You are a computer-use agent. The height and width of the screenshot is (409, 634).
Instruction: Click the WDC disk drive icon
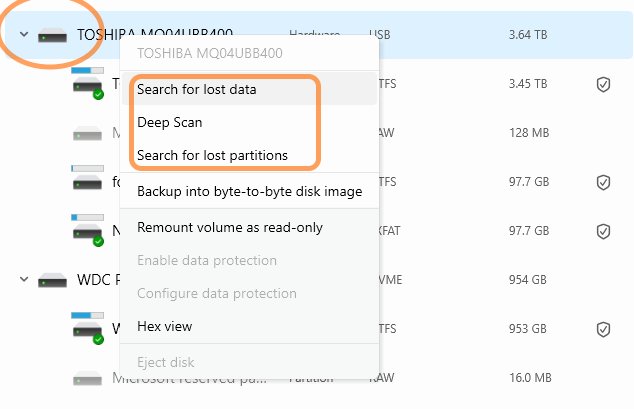coord(54,279)
